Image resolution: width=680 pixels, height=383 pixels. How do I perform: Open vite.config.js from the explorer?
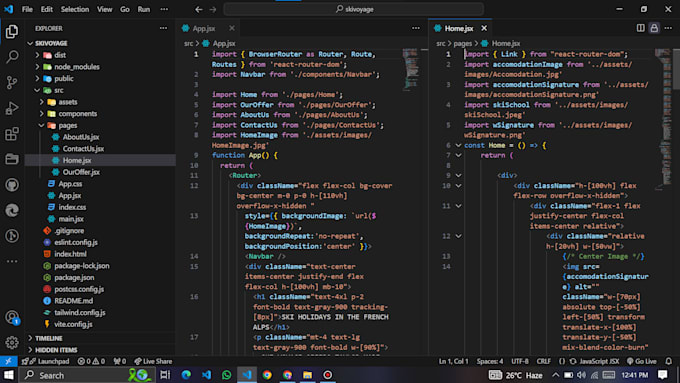click(101, 324)
